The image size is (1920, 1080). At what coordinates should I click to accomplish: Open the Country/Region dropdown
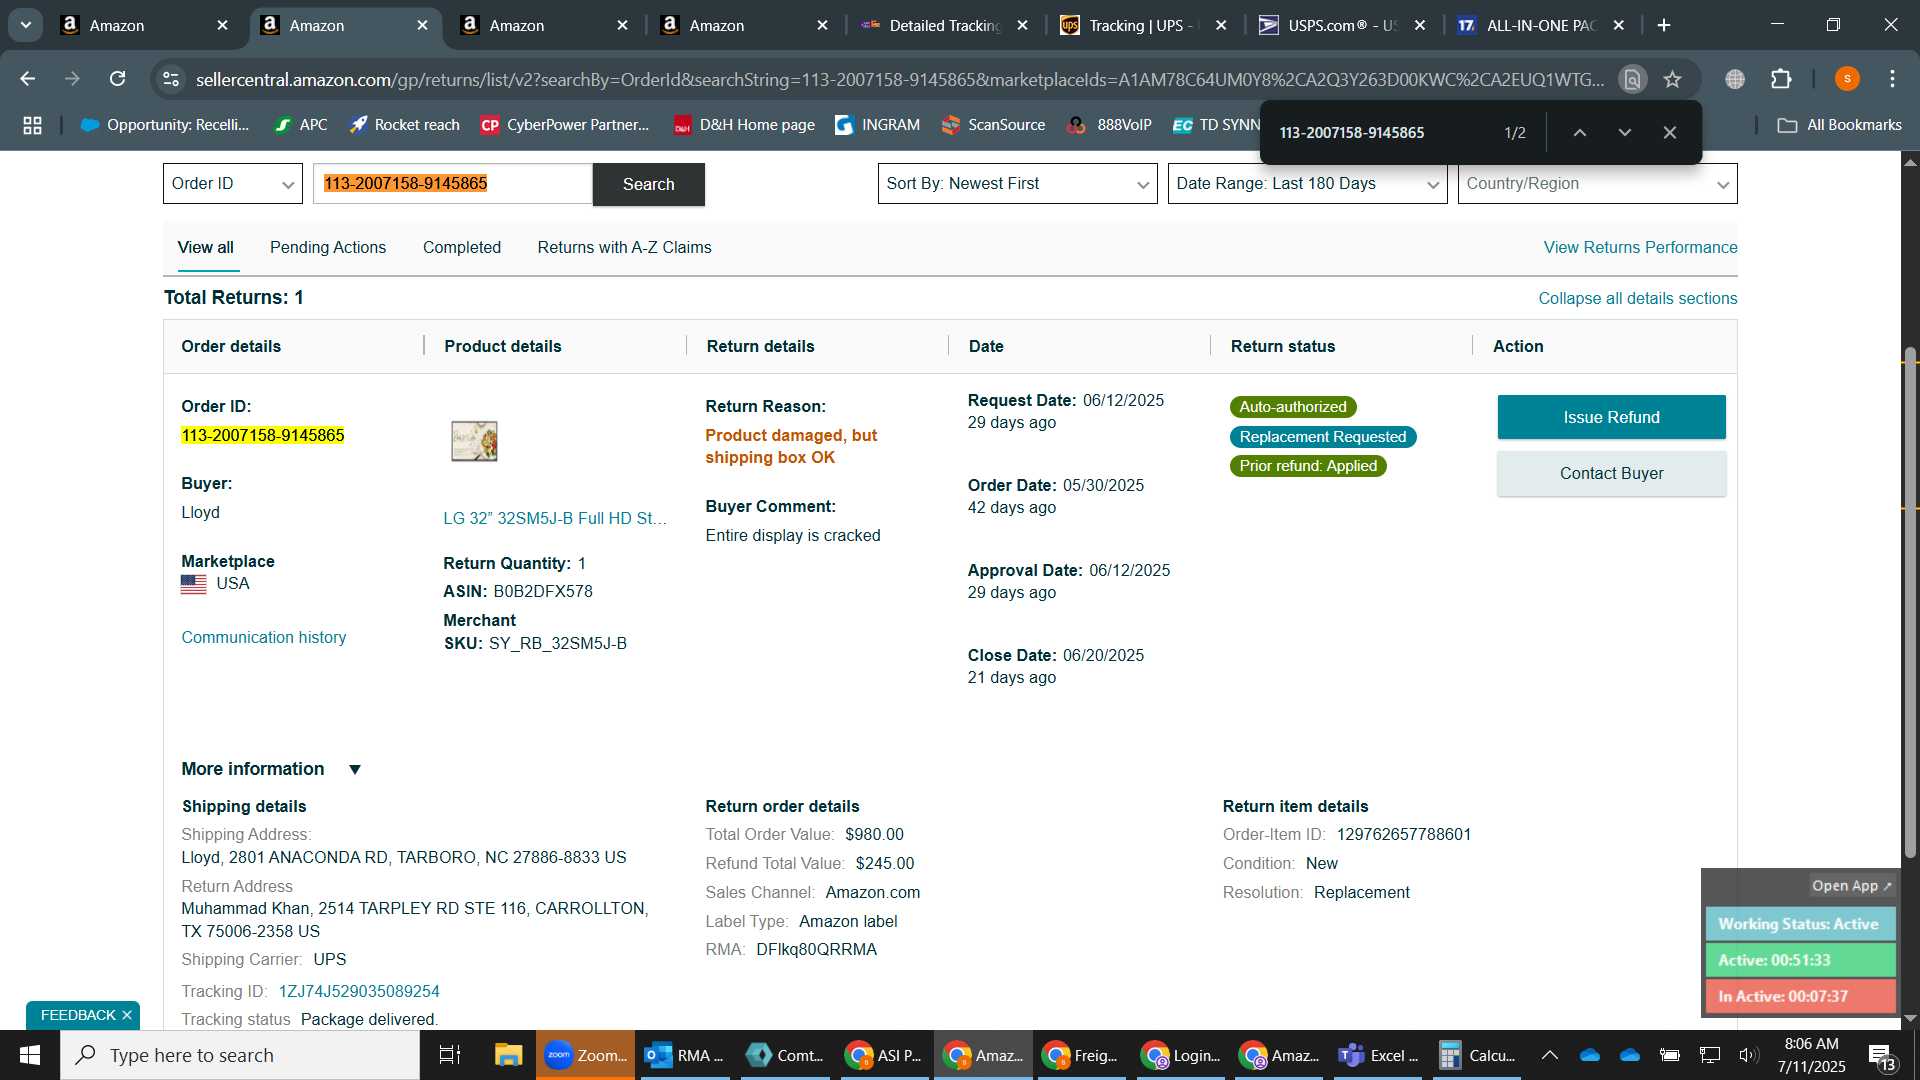[x=1597, y=184]
